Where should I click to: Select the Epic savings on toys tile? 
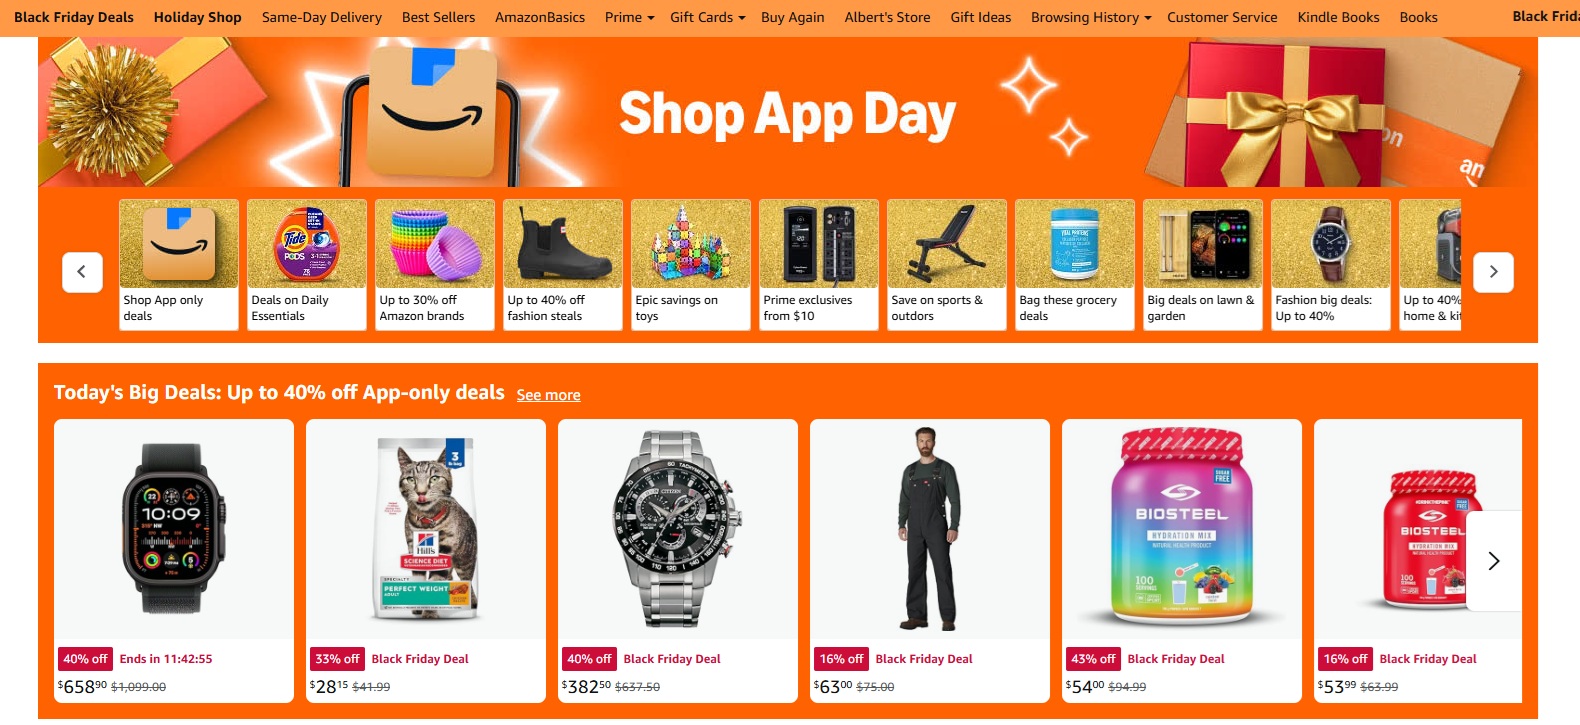(691, 264)
